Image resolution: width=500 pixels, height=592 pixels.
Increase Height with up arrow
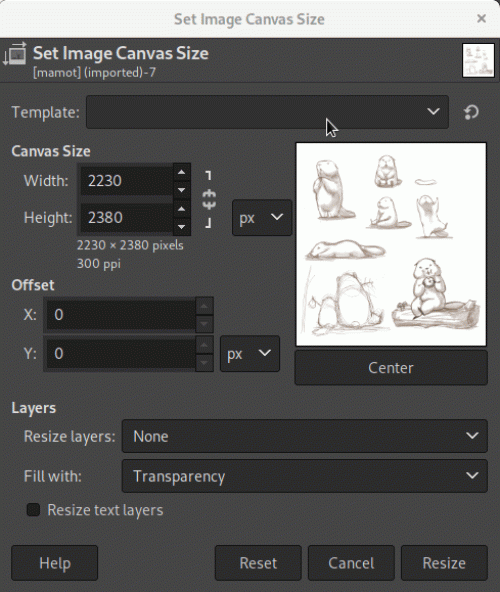pyautogui.click(x=182, y=209)
